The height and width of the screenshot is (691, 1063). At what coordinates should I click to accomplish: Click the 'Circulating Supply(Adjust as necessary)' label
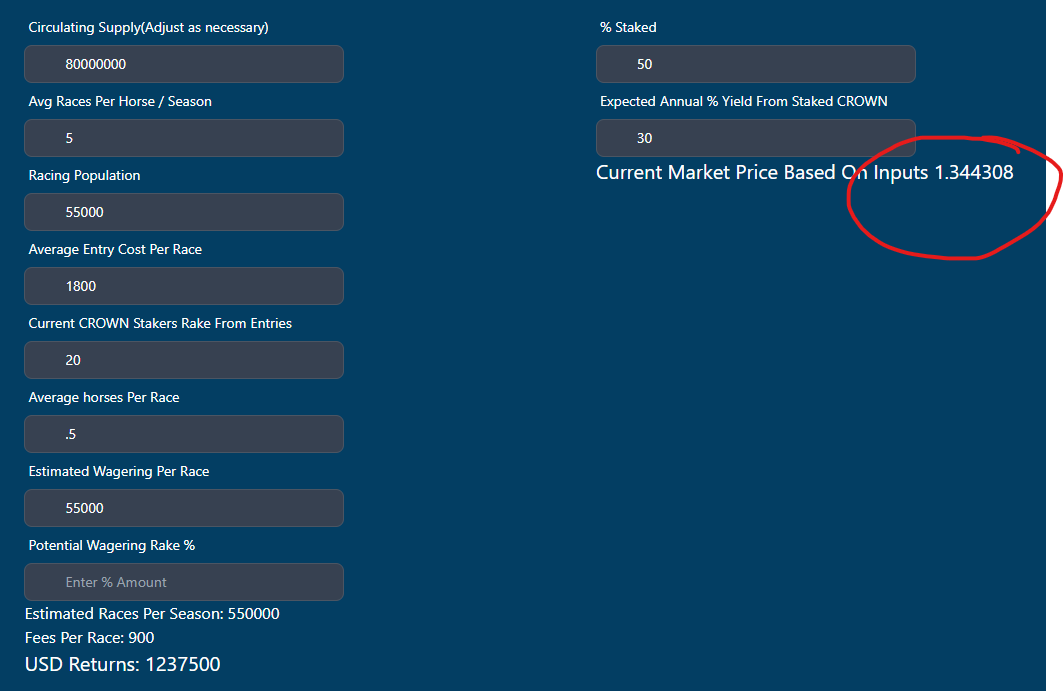pyautogui.click(x=148, y=28)
